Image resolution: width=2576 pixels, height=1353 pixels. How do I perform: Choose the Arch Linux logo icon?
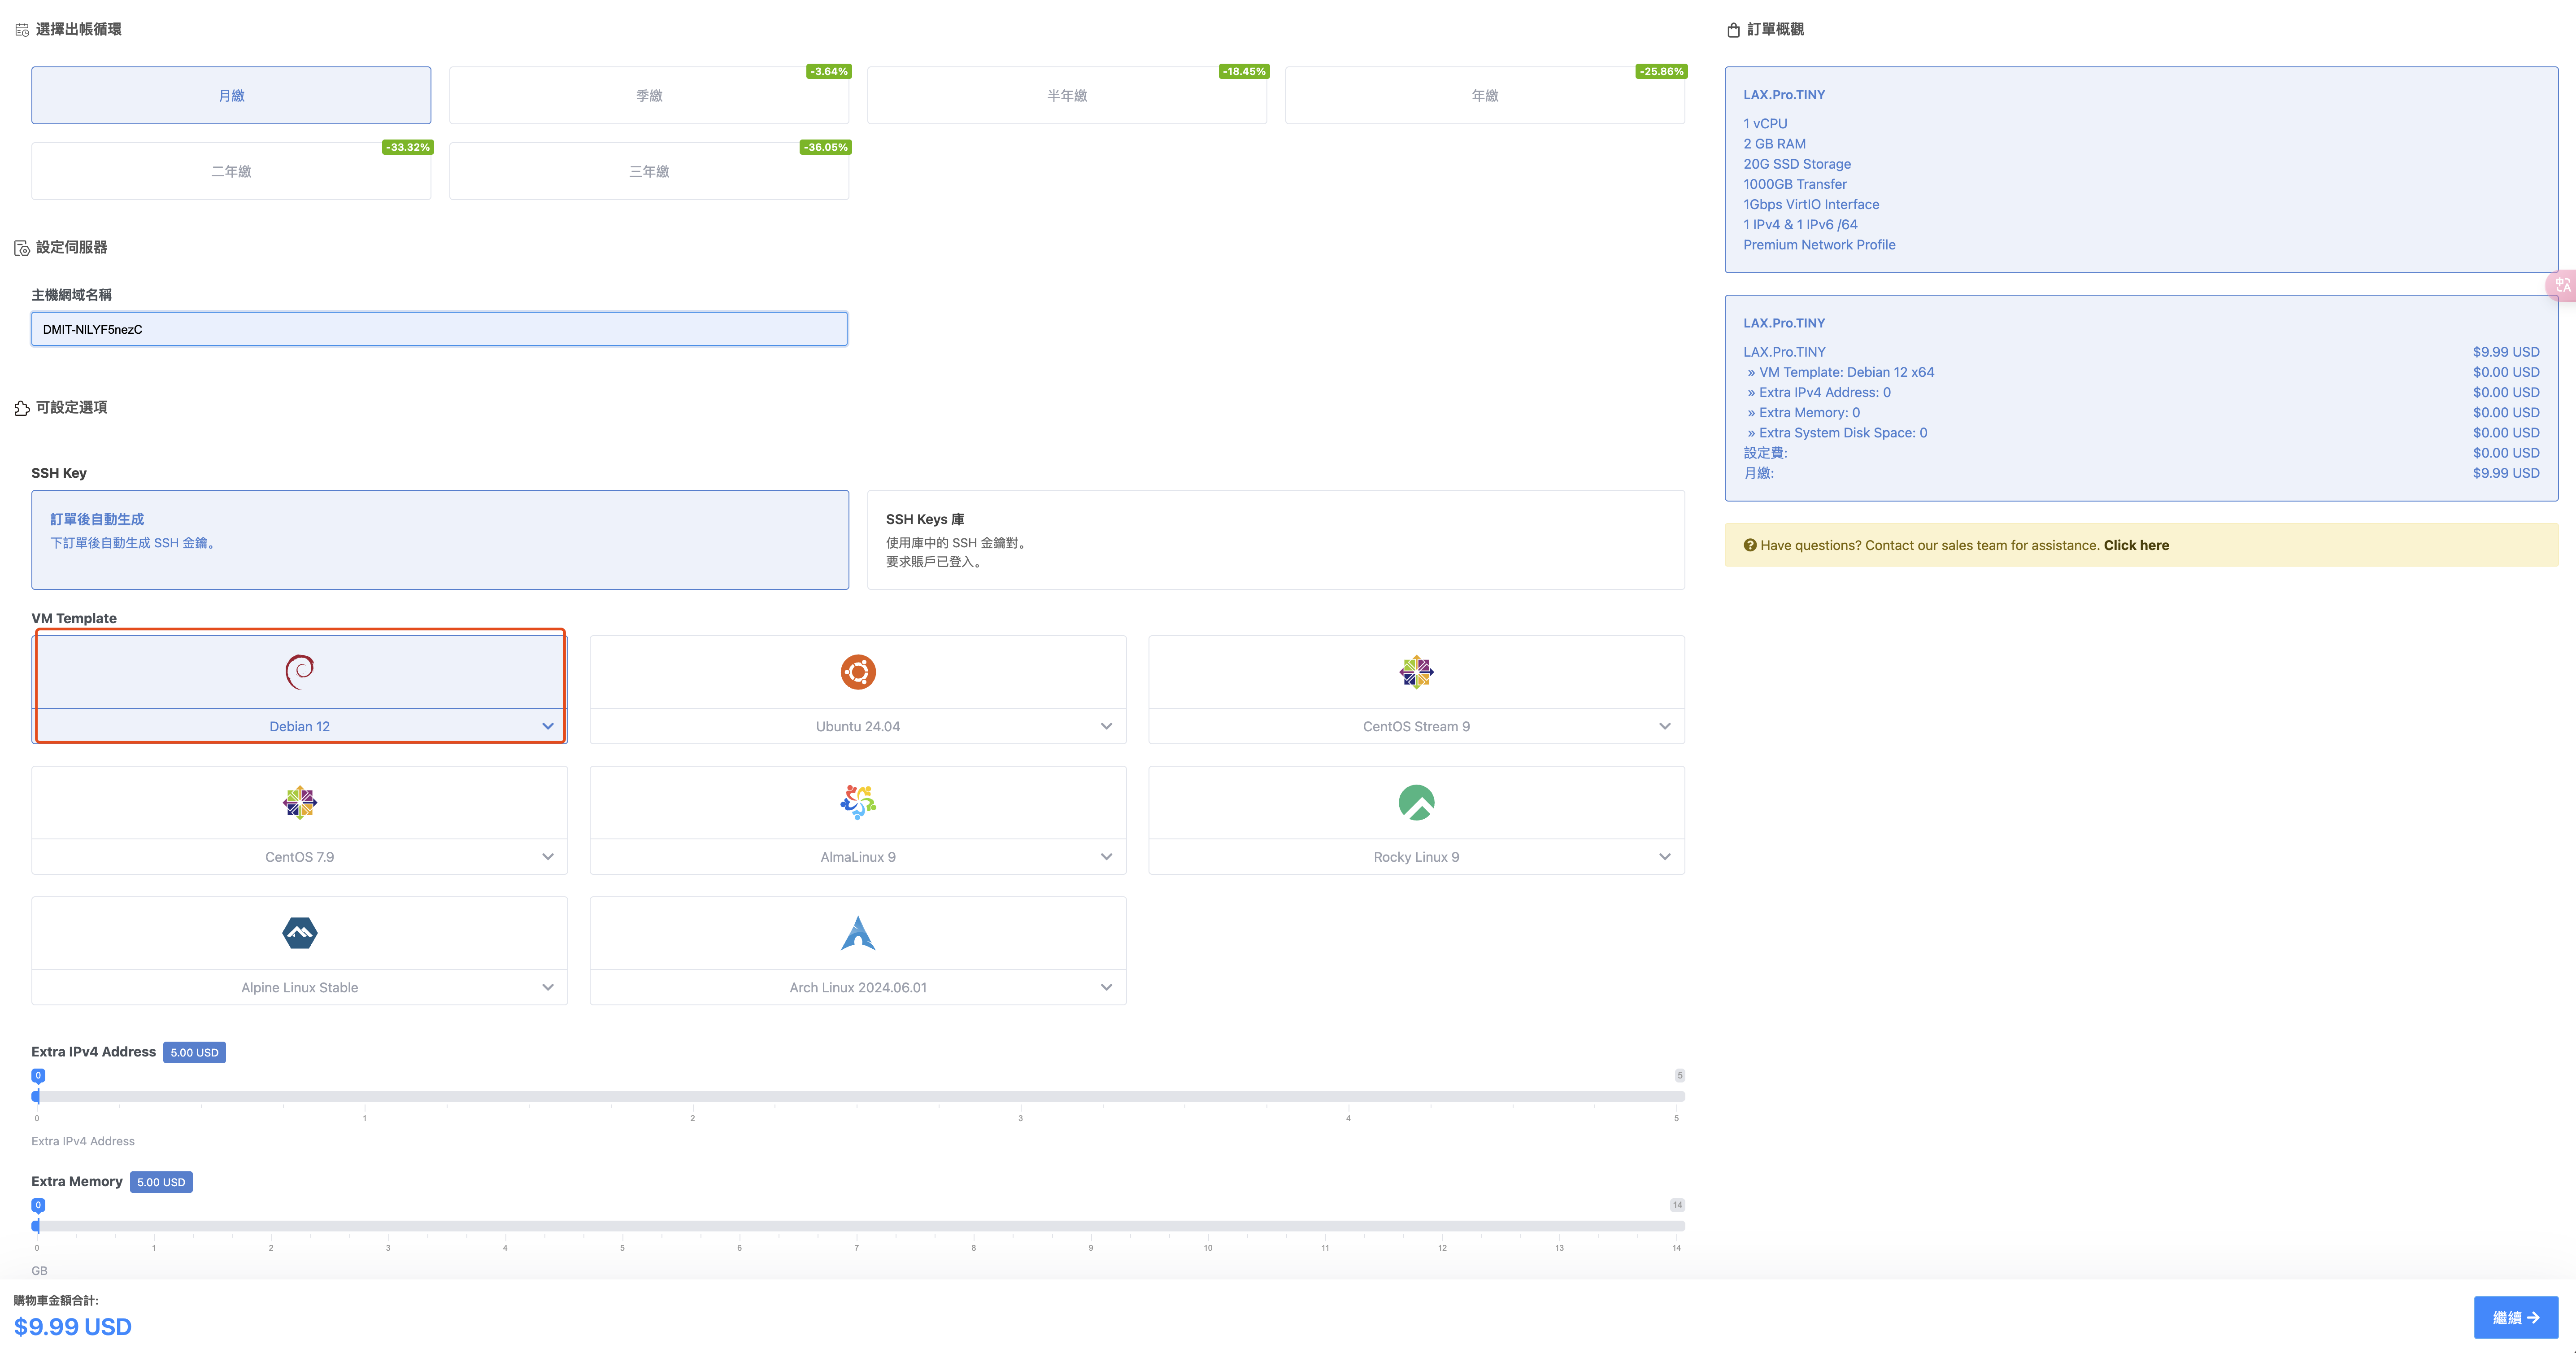click(x=857, y=933)
